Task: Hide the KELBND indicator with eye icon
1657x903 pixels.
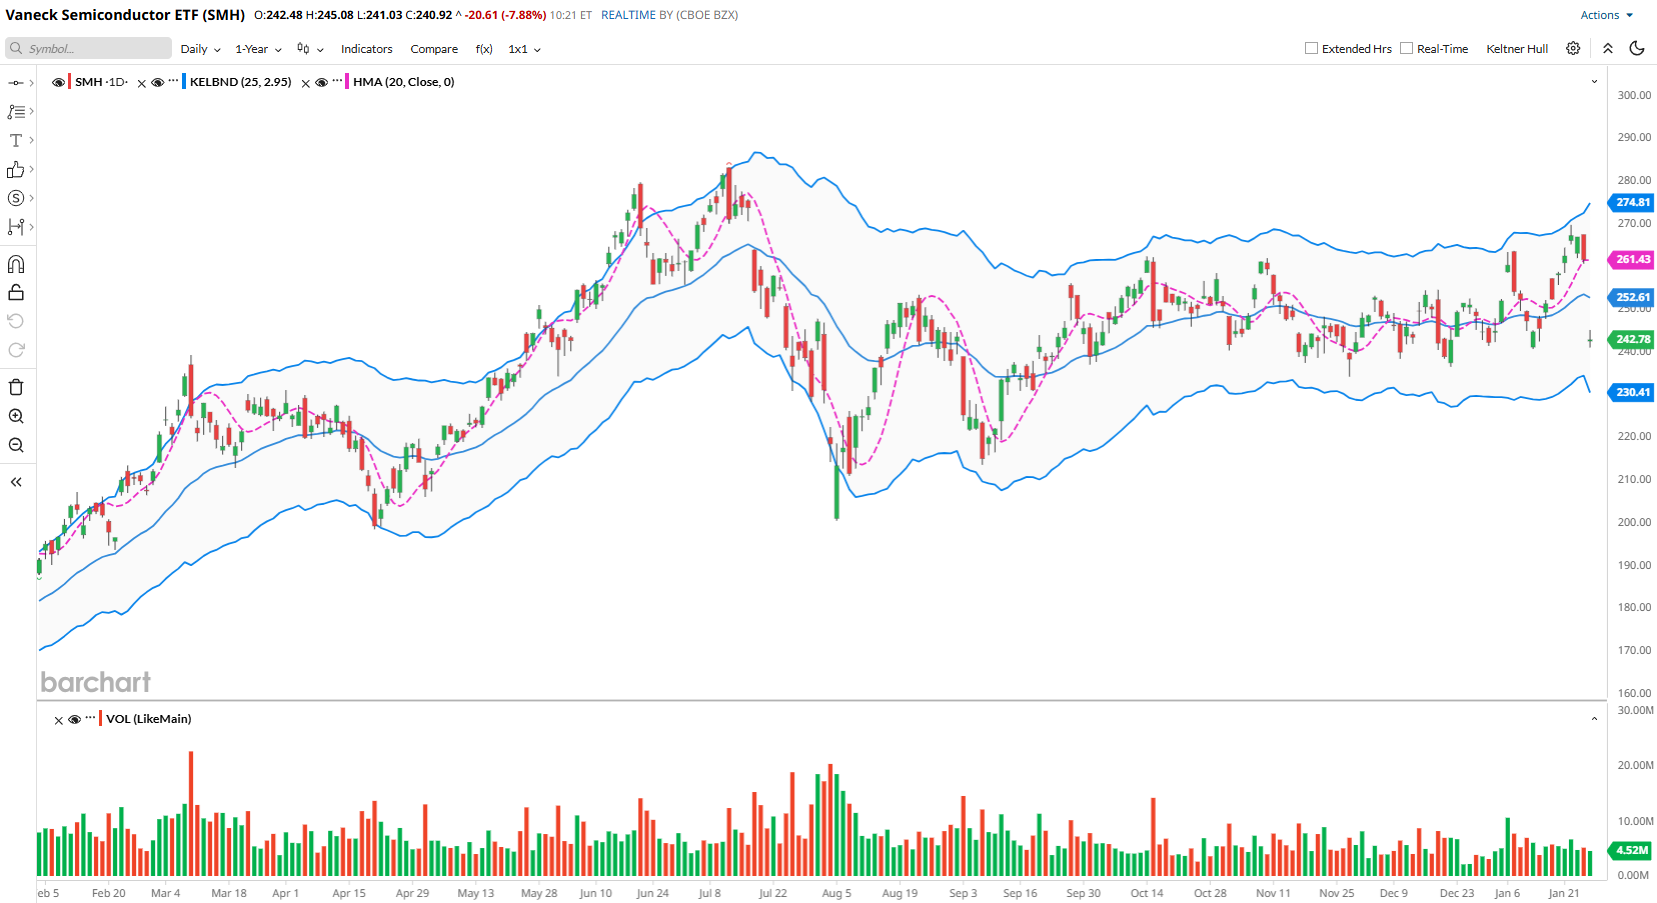Action: pyautogui.click(x=157, y=83)
